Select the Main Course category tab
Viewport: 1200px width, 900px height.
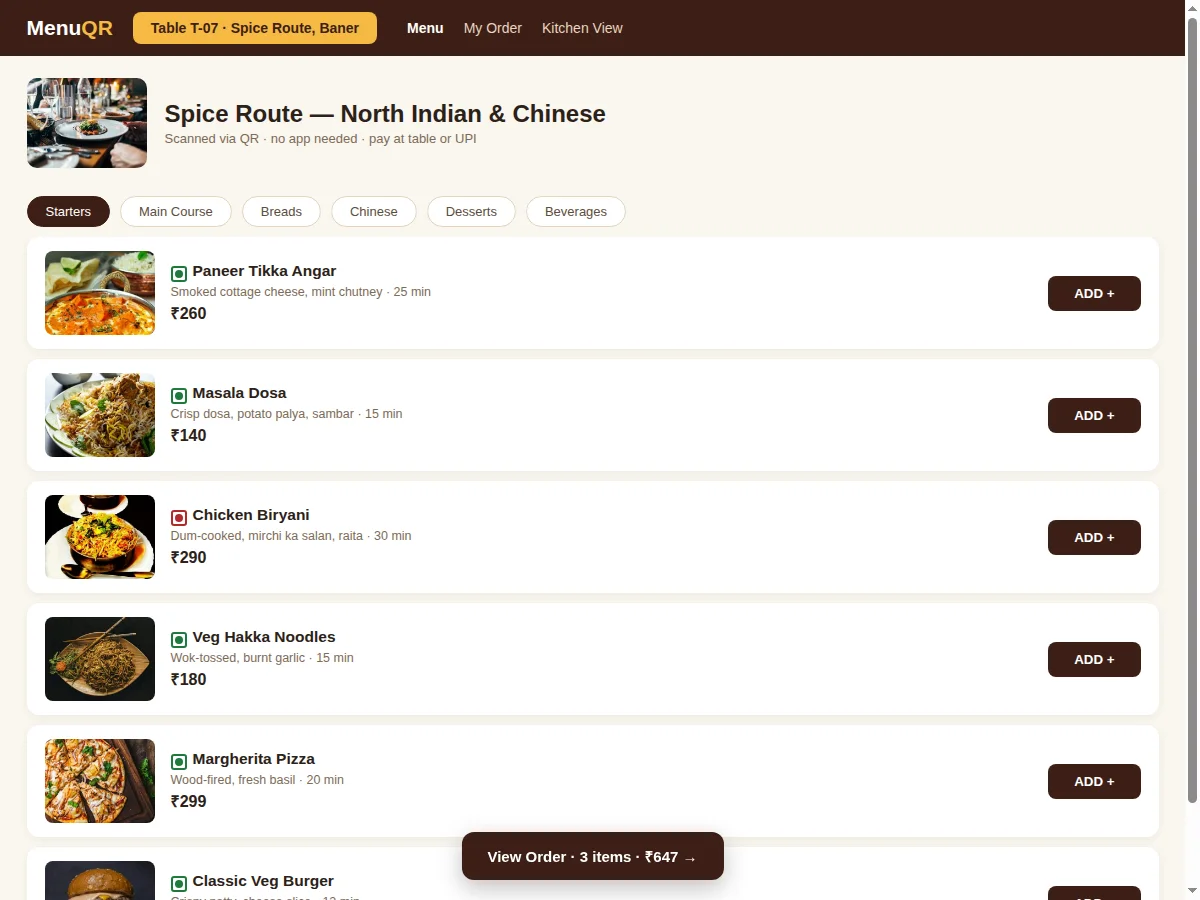click(176, 212)
